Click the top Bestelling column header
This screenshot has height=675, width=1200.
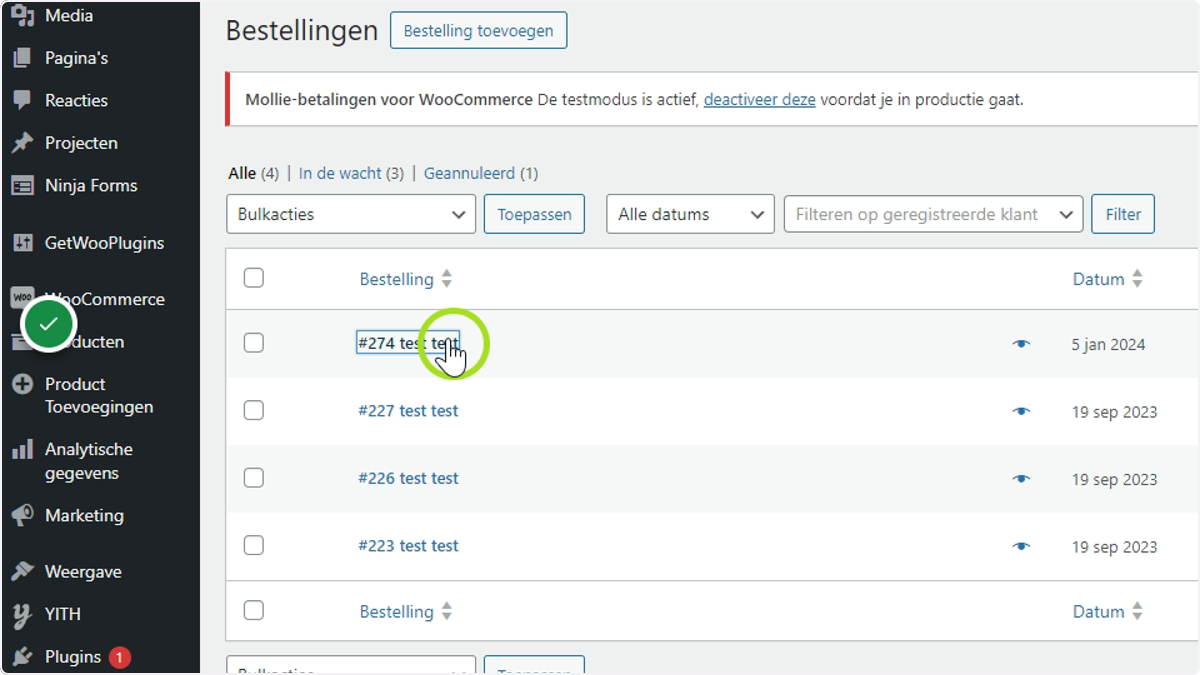click(x=397, y=279)
